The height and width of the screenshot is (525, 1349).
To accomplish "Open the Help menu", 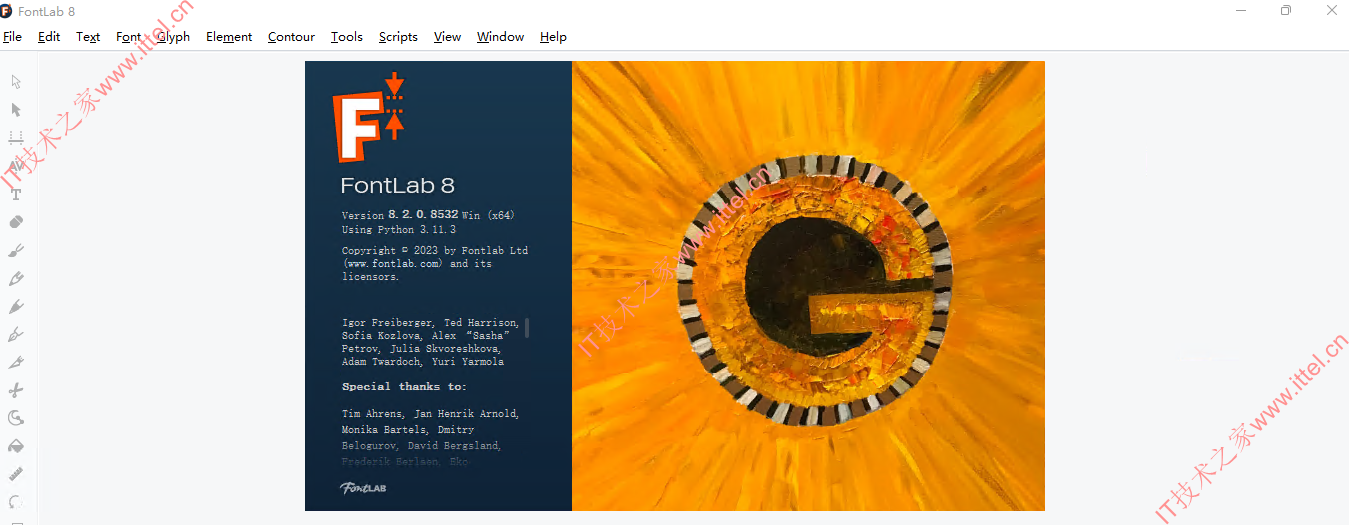I will click(x=553, y=37).
